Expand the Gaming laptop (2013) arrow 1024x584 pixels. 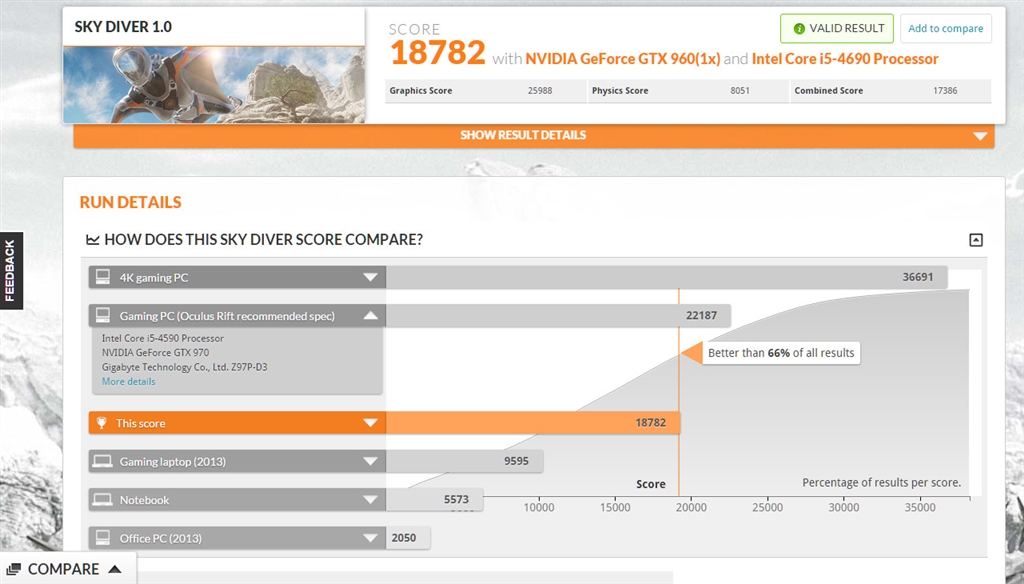point(370,461)
